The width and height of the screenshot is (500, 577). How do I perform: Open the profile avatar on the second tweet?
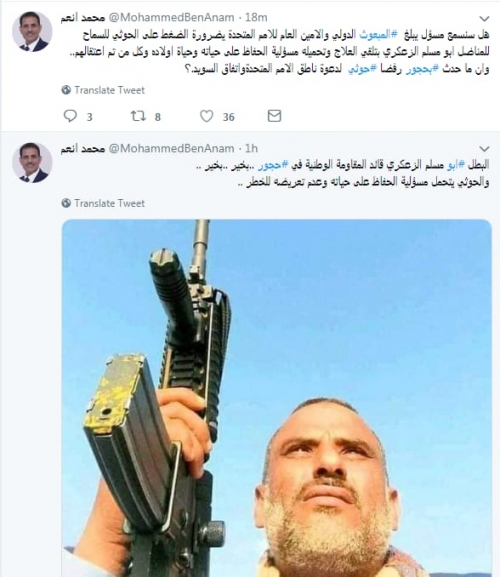(x=32, y=163)
